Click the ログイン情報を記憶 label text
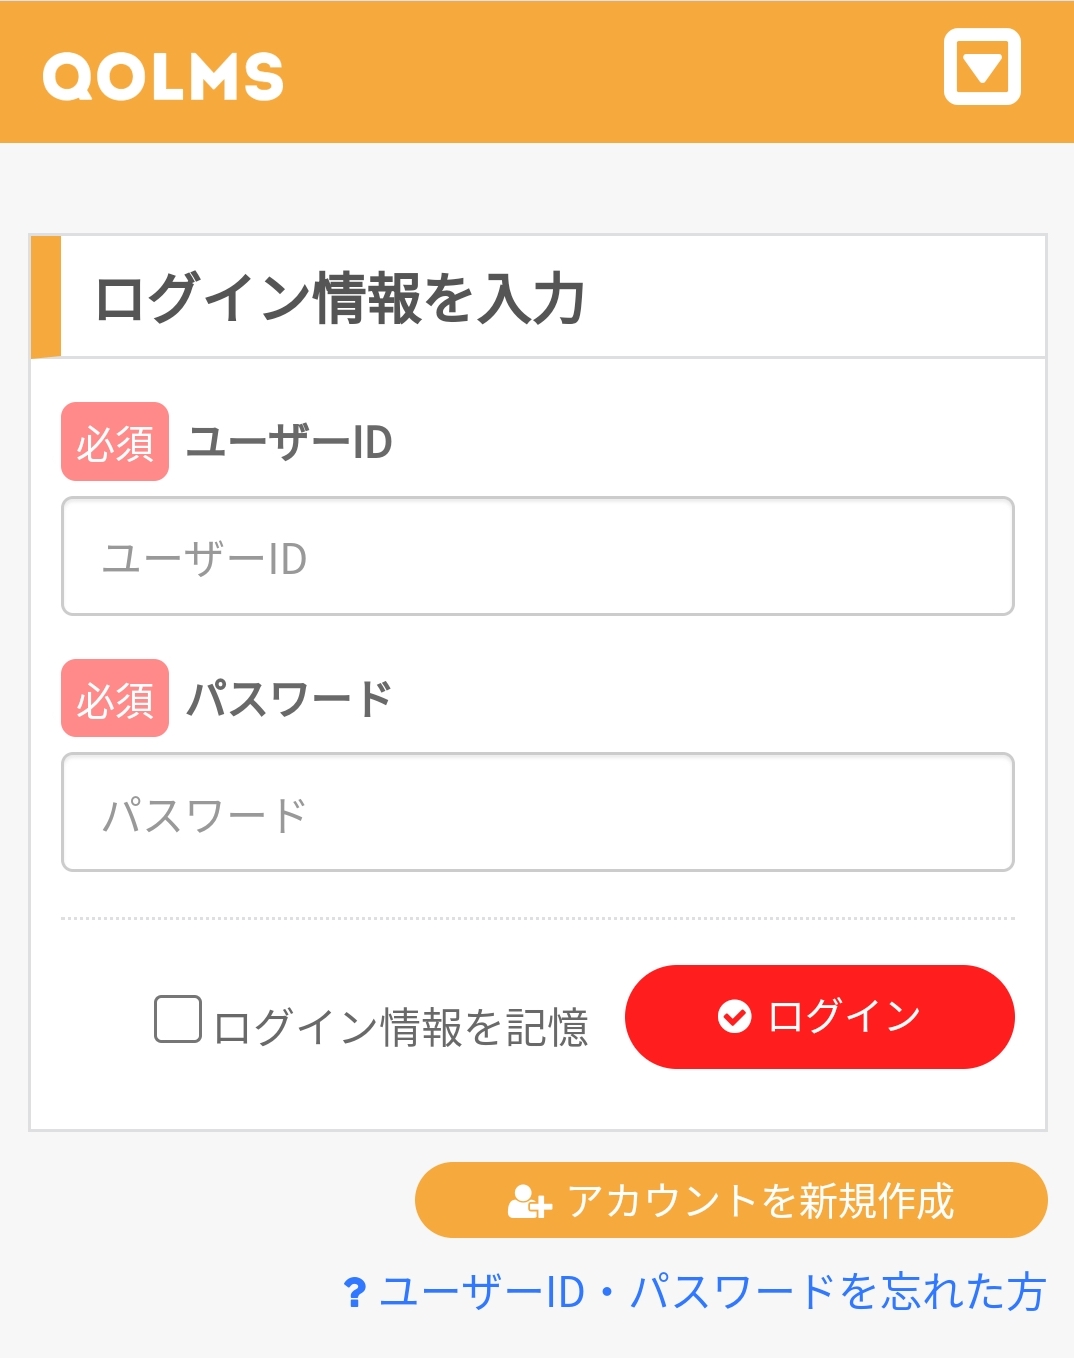Viewport: 1074px width, 1358px height. 400,1027
